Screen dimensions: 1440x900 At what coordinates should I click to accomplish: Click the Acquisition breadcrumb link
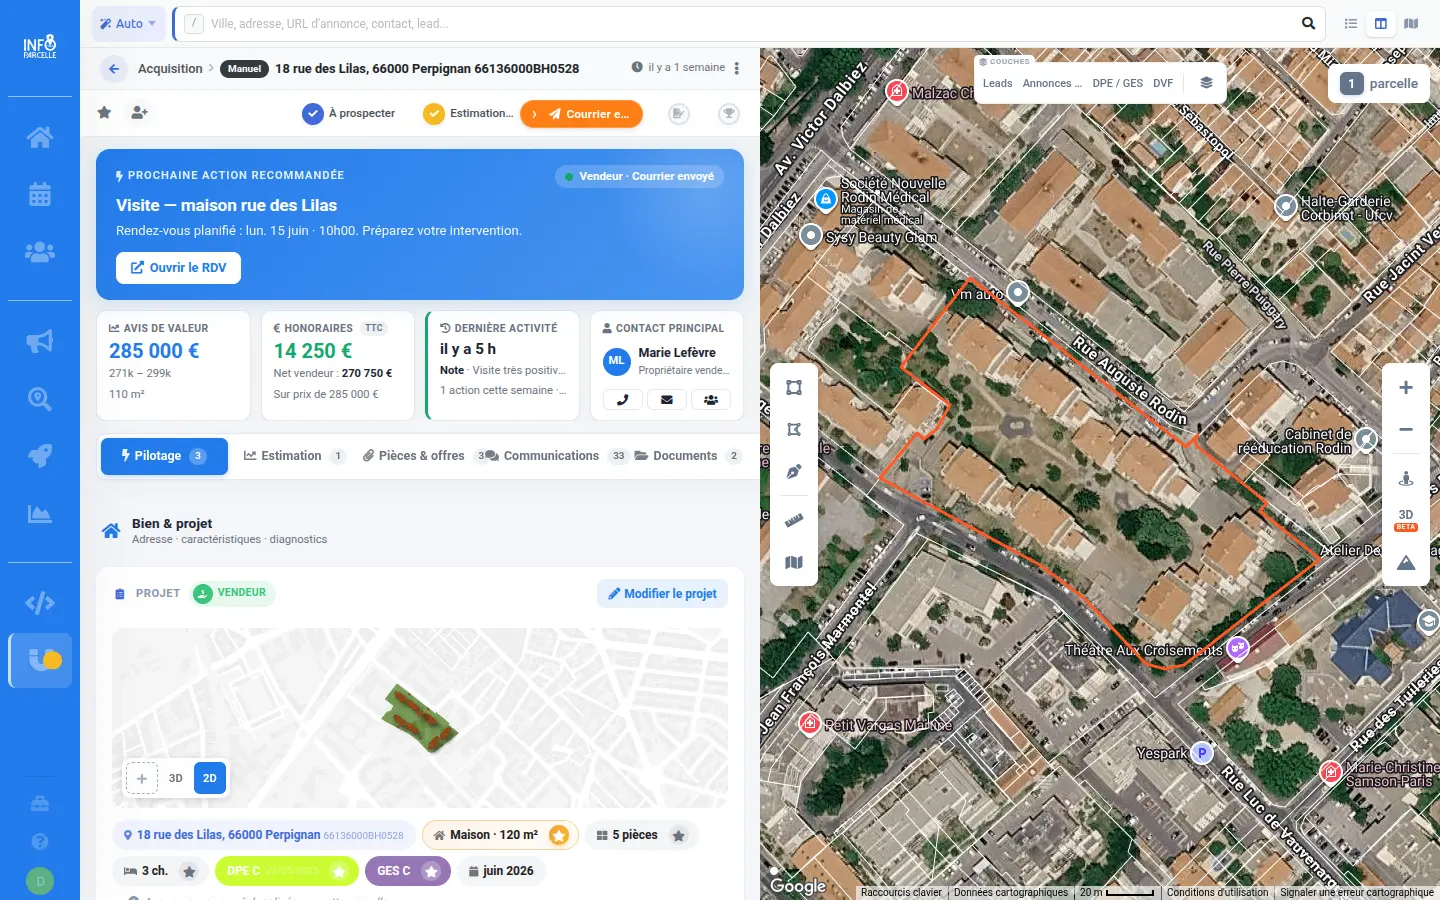tap(170, 69)
